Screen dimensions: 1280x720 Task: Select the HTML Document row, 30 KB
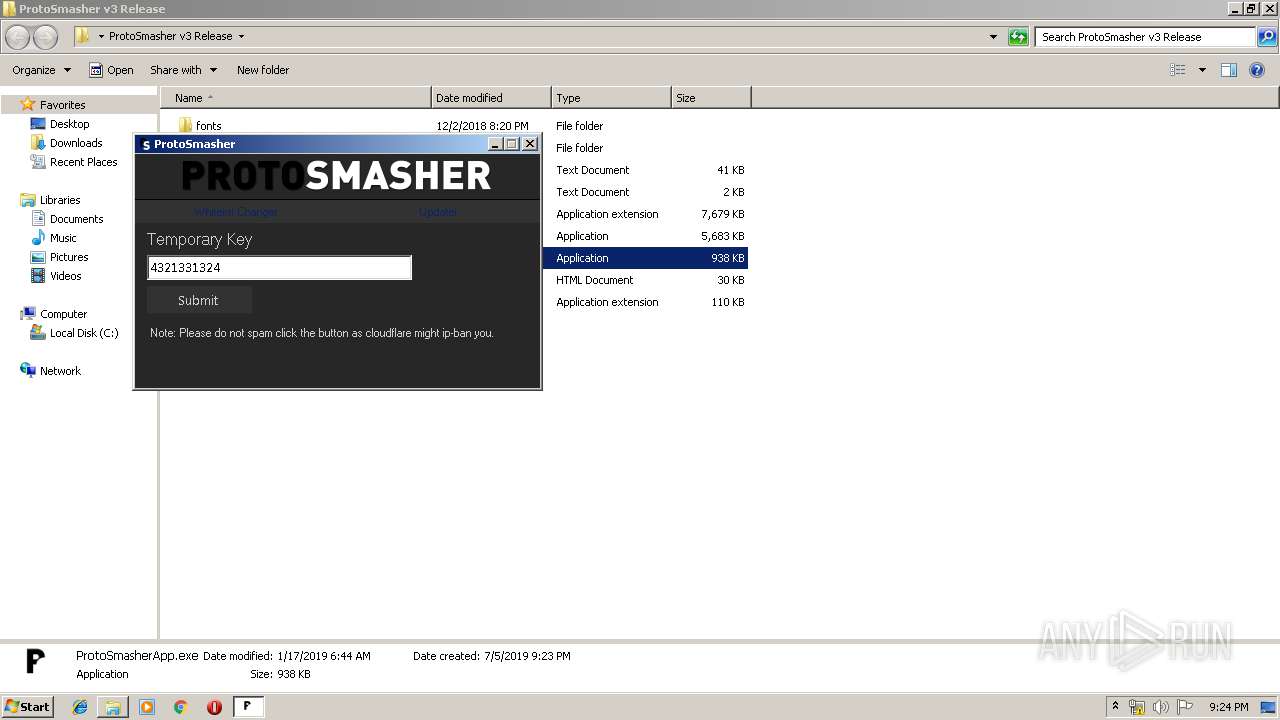pos(645,280)
